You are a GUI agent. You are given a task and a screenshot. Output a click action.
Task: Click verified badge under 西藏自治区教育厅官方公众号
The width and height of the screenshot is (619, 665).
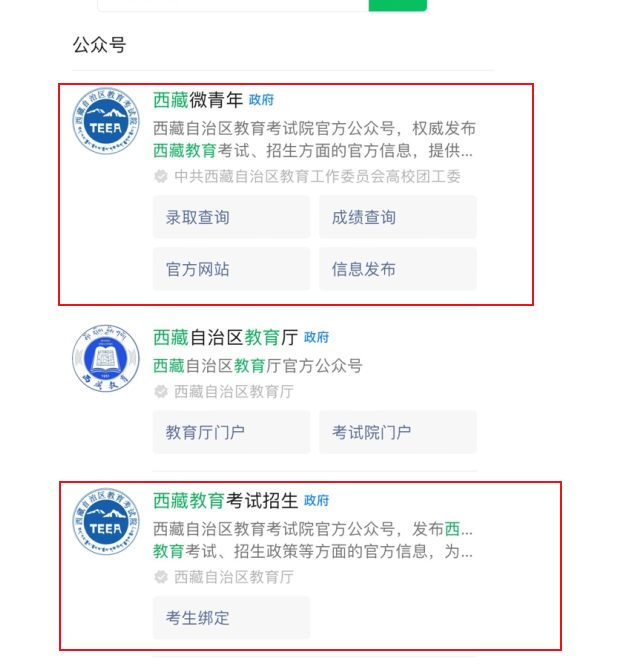(161, 391)
